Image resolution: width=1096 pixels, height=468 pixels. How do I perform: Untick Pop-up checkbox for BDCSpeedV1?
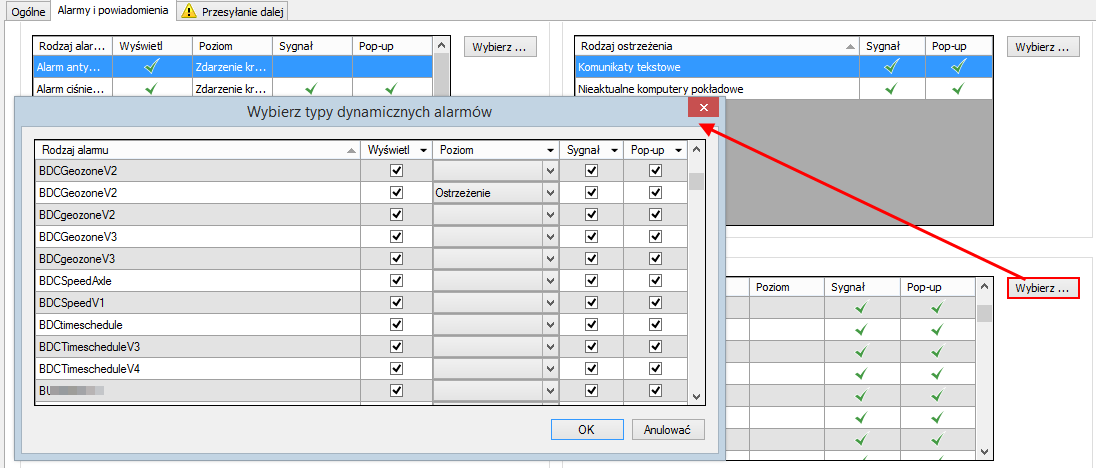tap(655, 303)
